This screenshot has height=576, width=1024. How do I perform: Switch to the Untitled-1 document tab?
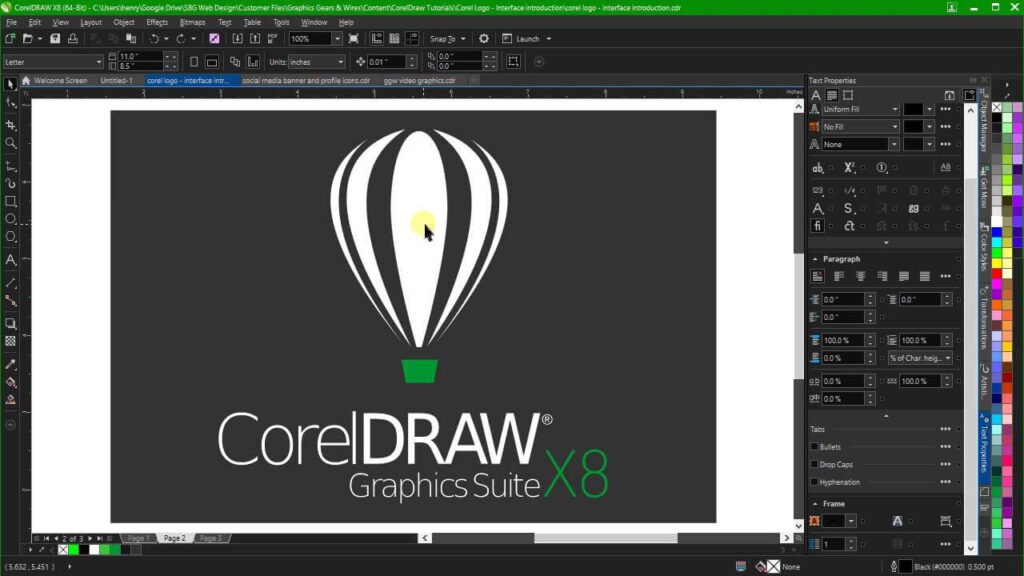(x=116, y=80)
